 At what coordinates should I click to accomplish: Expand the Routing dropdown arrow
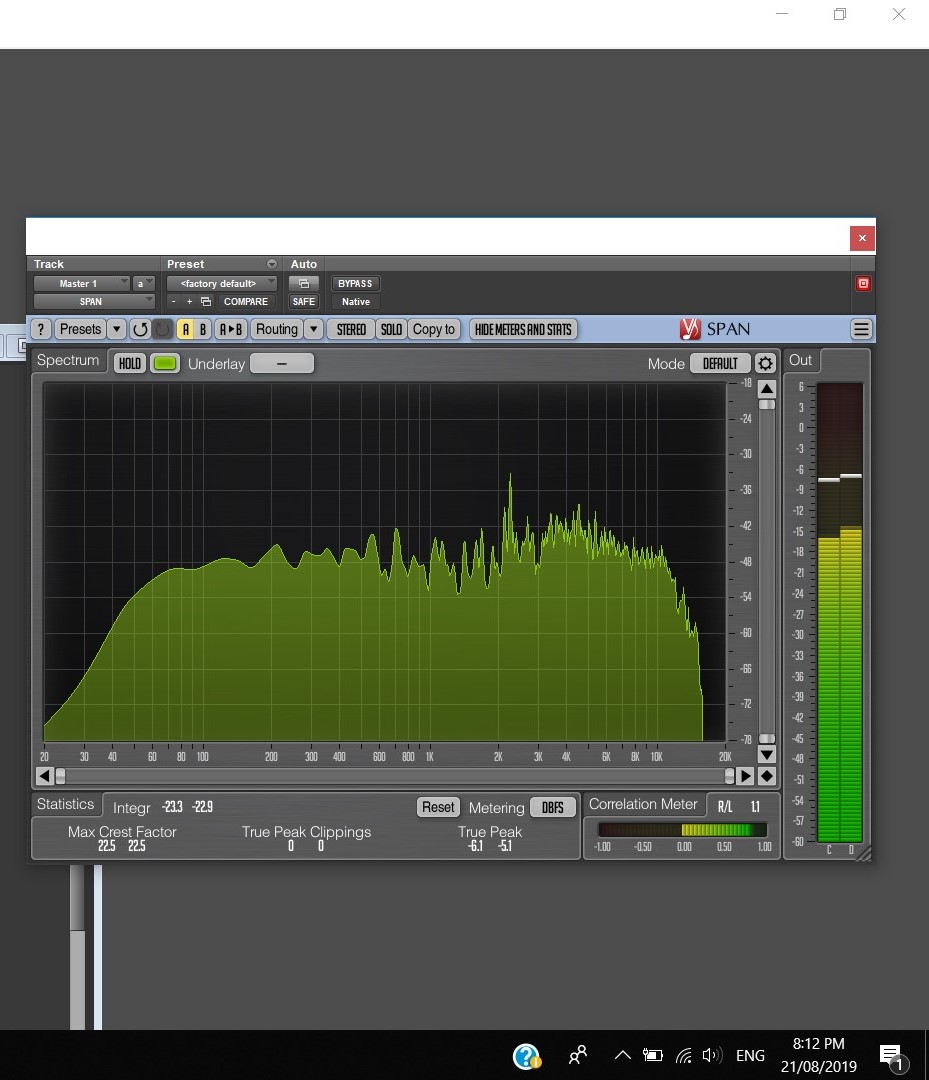[x=314, y=329]
